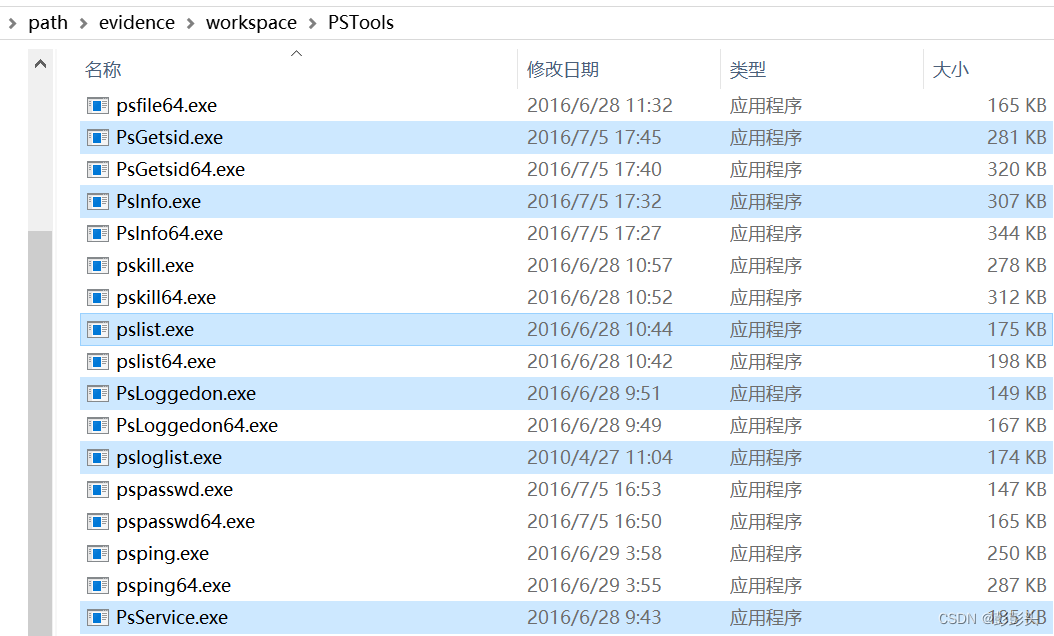This screenshot has width=1054, height=636.
Task: Select file name psping.exe
Action: (163, 554)
